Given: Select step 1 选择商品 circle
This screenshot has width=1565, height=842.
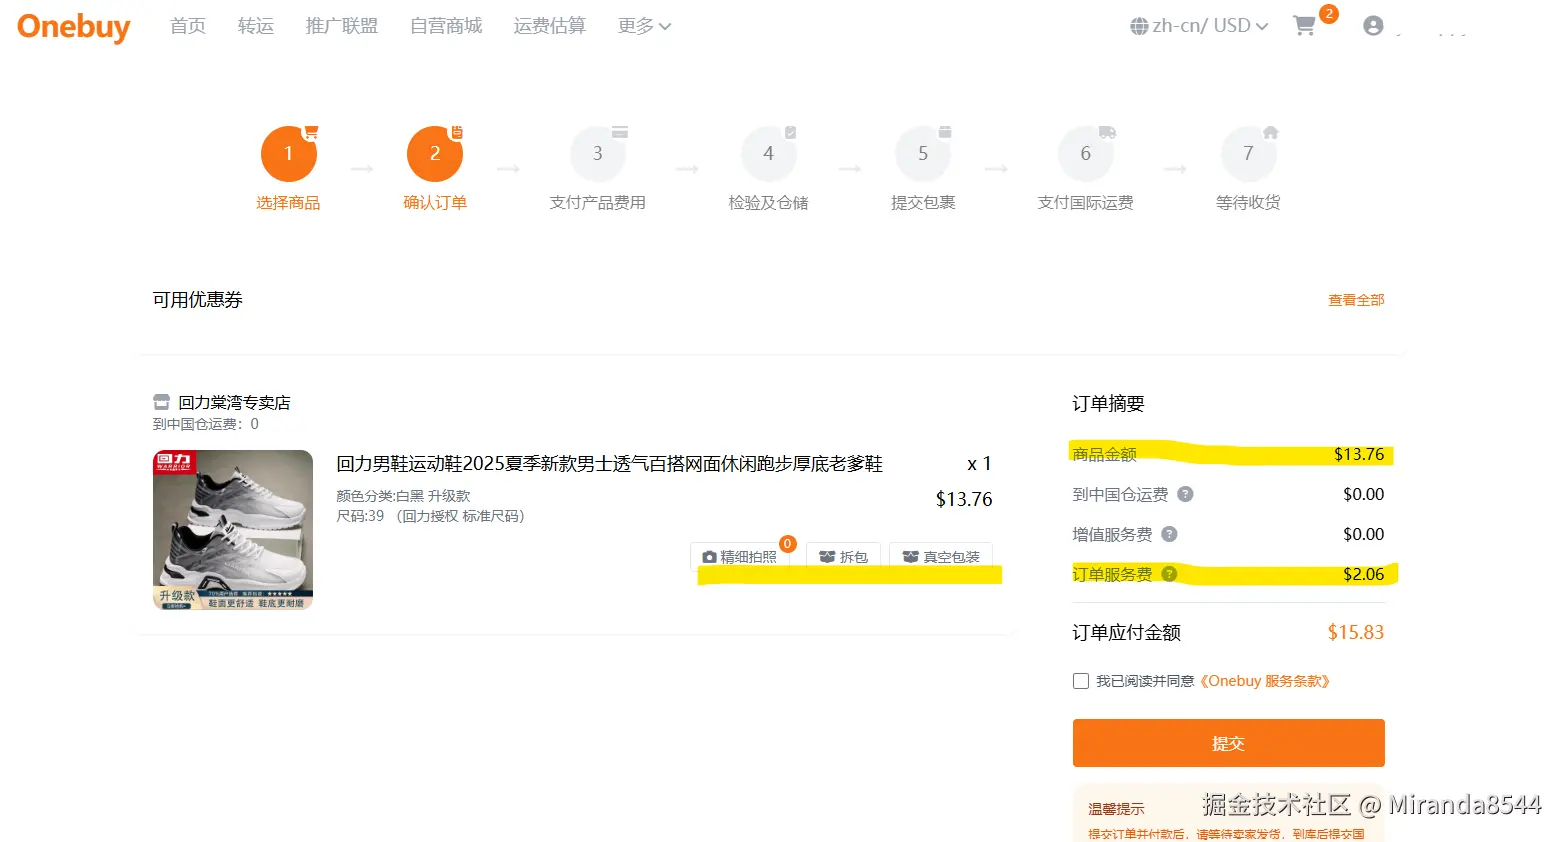Looking at the screenshot, I should click(288, 153).
